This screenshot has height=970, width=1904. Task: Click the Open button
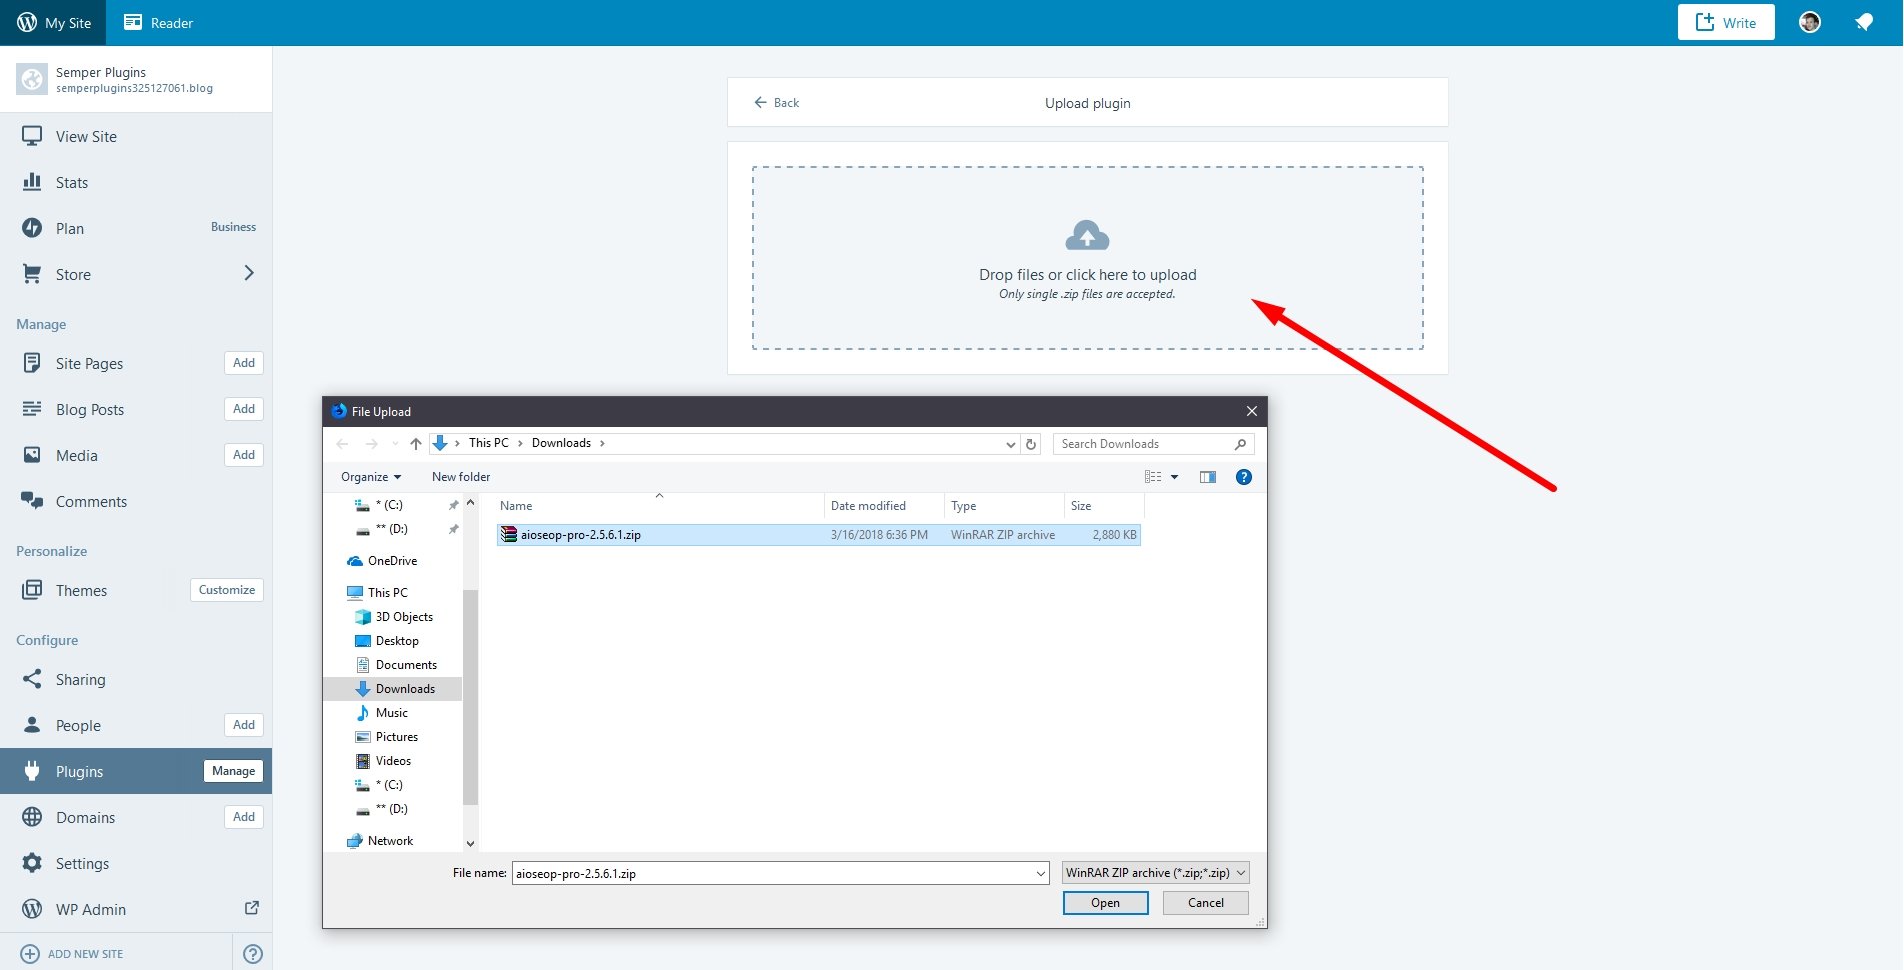tap(1105, 903)
